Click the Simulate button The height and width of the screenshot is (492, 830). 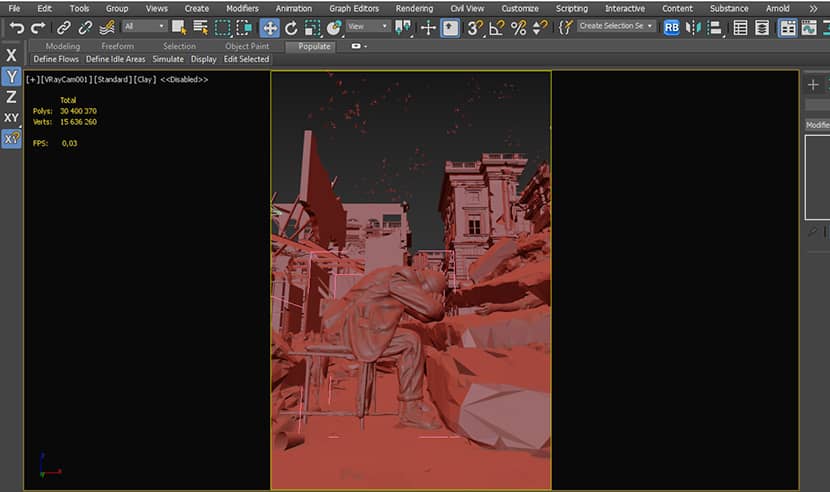click(168, 59)
